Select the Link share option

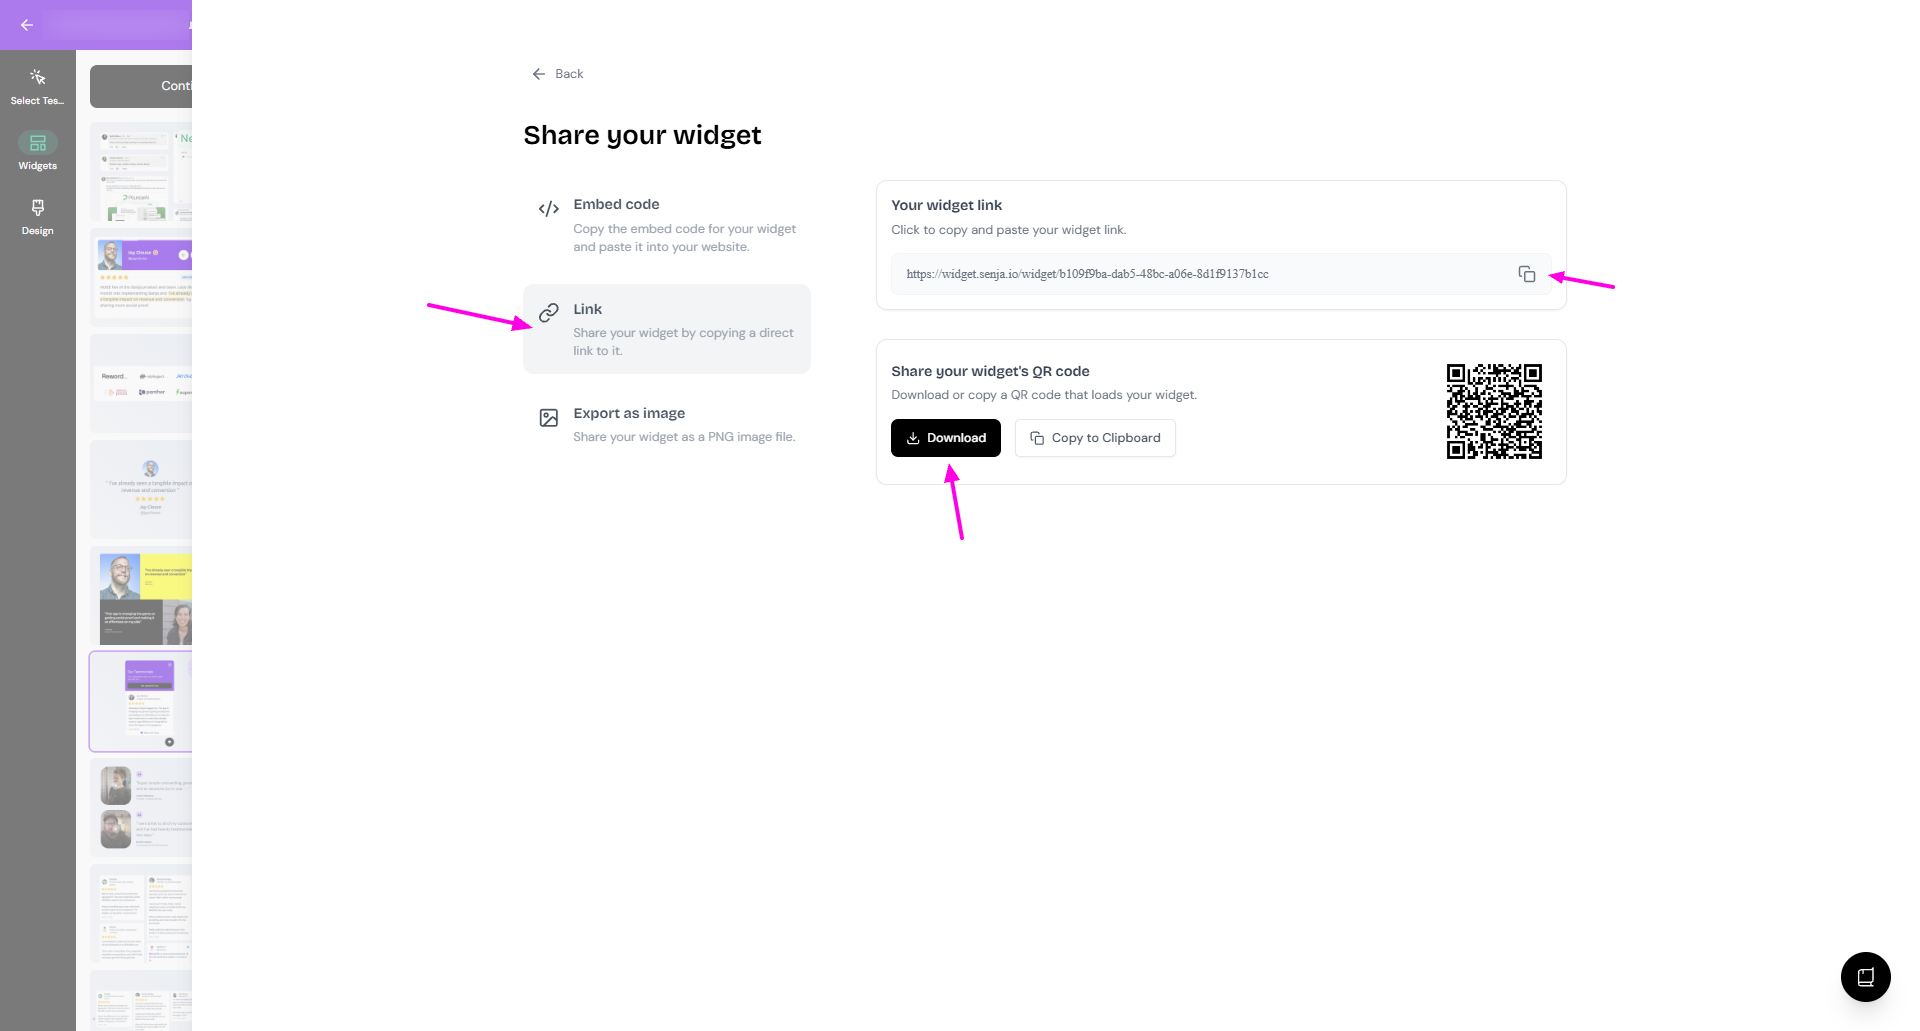(666, 329)
